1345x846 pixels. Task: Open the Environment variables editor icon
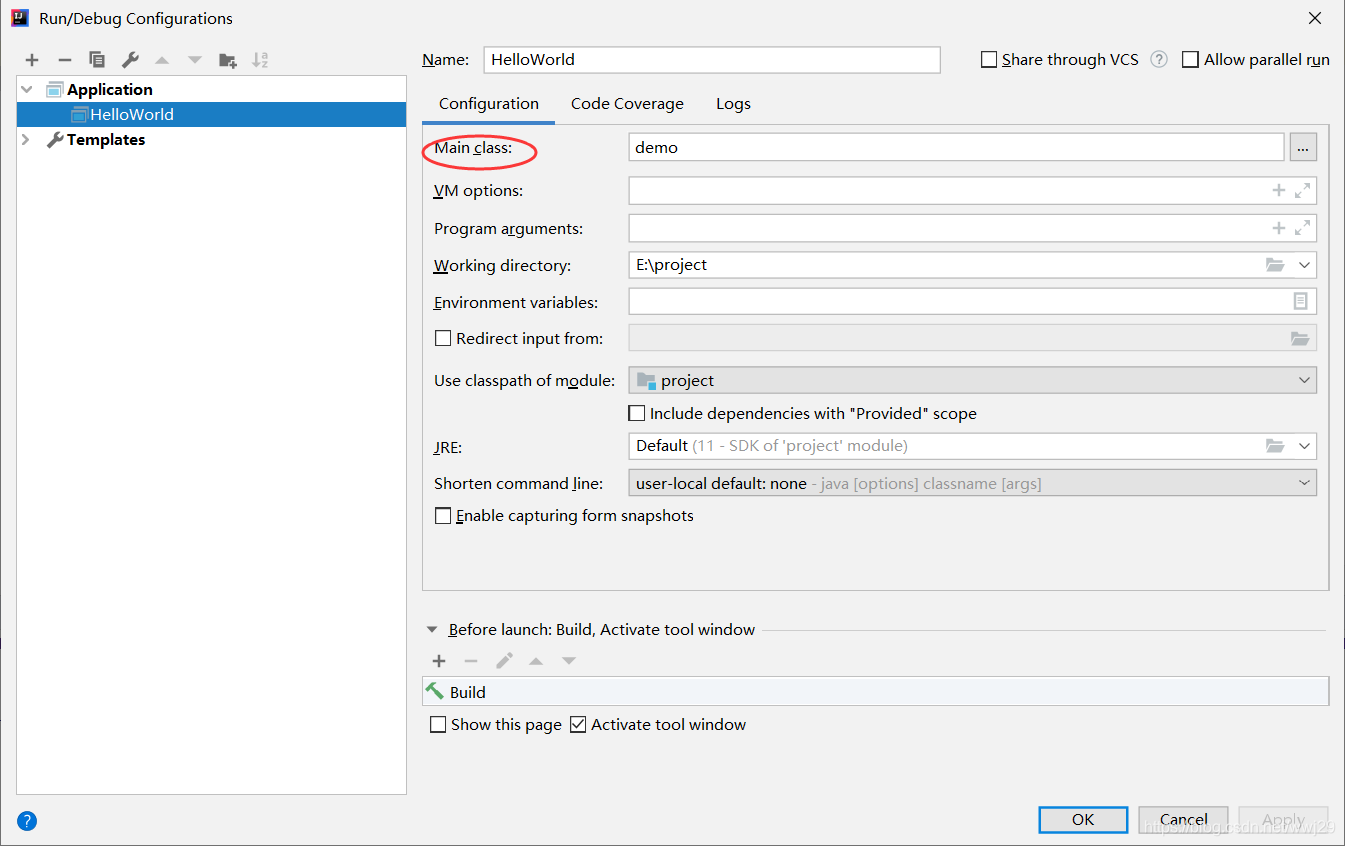pyautogui.click(x=1300, y=301)
